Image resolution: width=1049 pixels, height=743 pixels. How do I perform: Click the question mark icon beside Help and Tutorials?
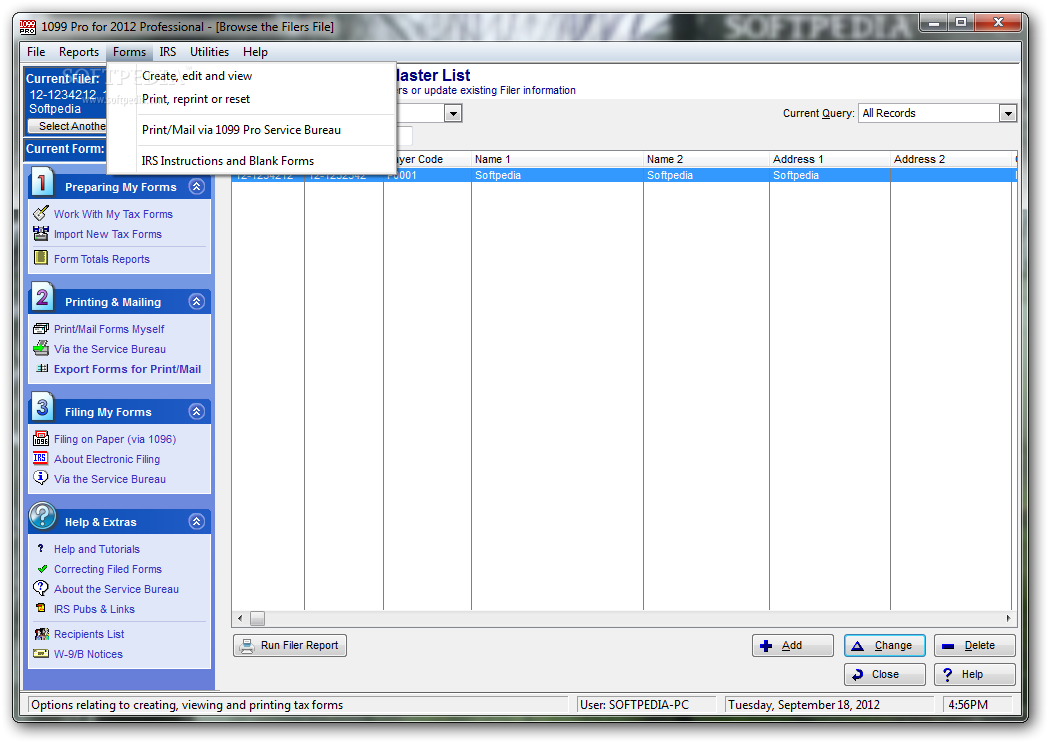[41, 548]
